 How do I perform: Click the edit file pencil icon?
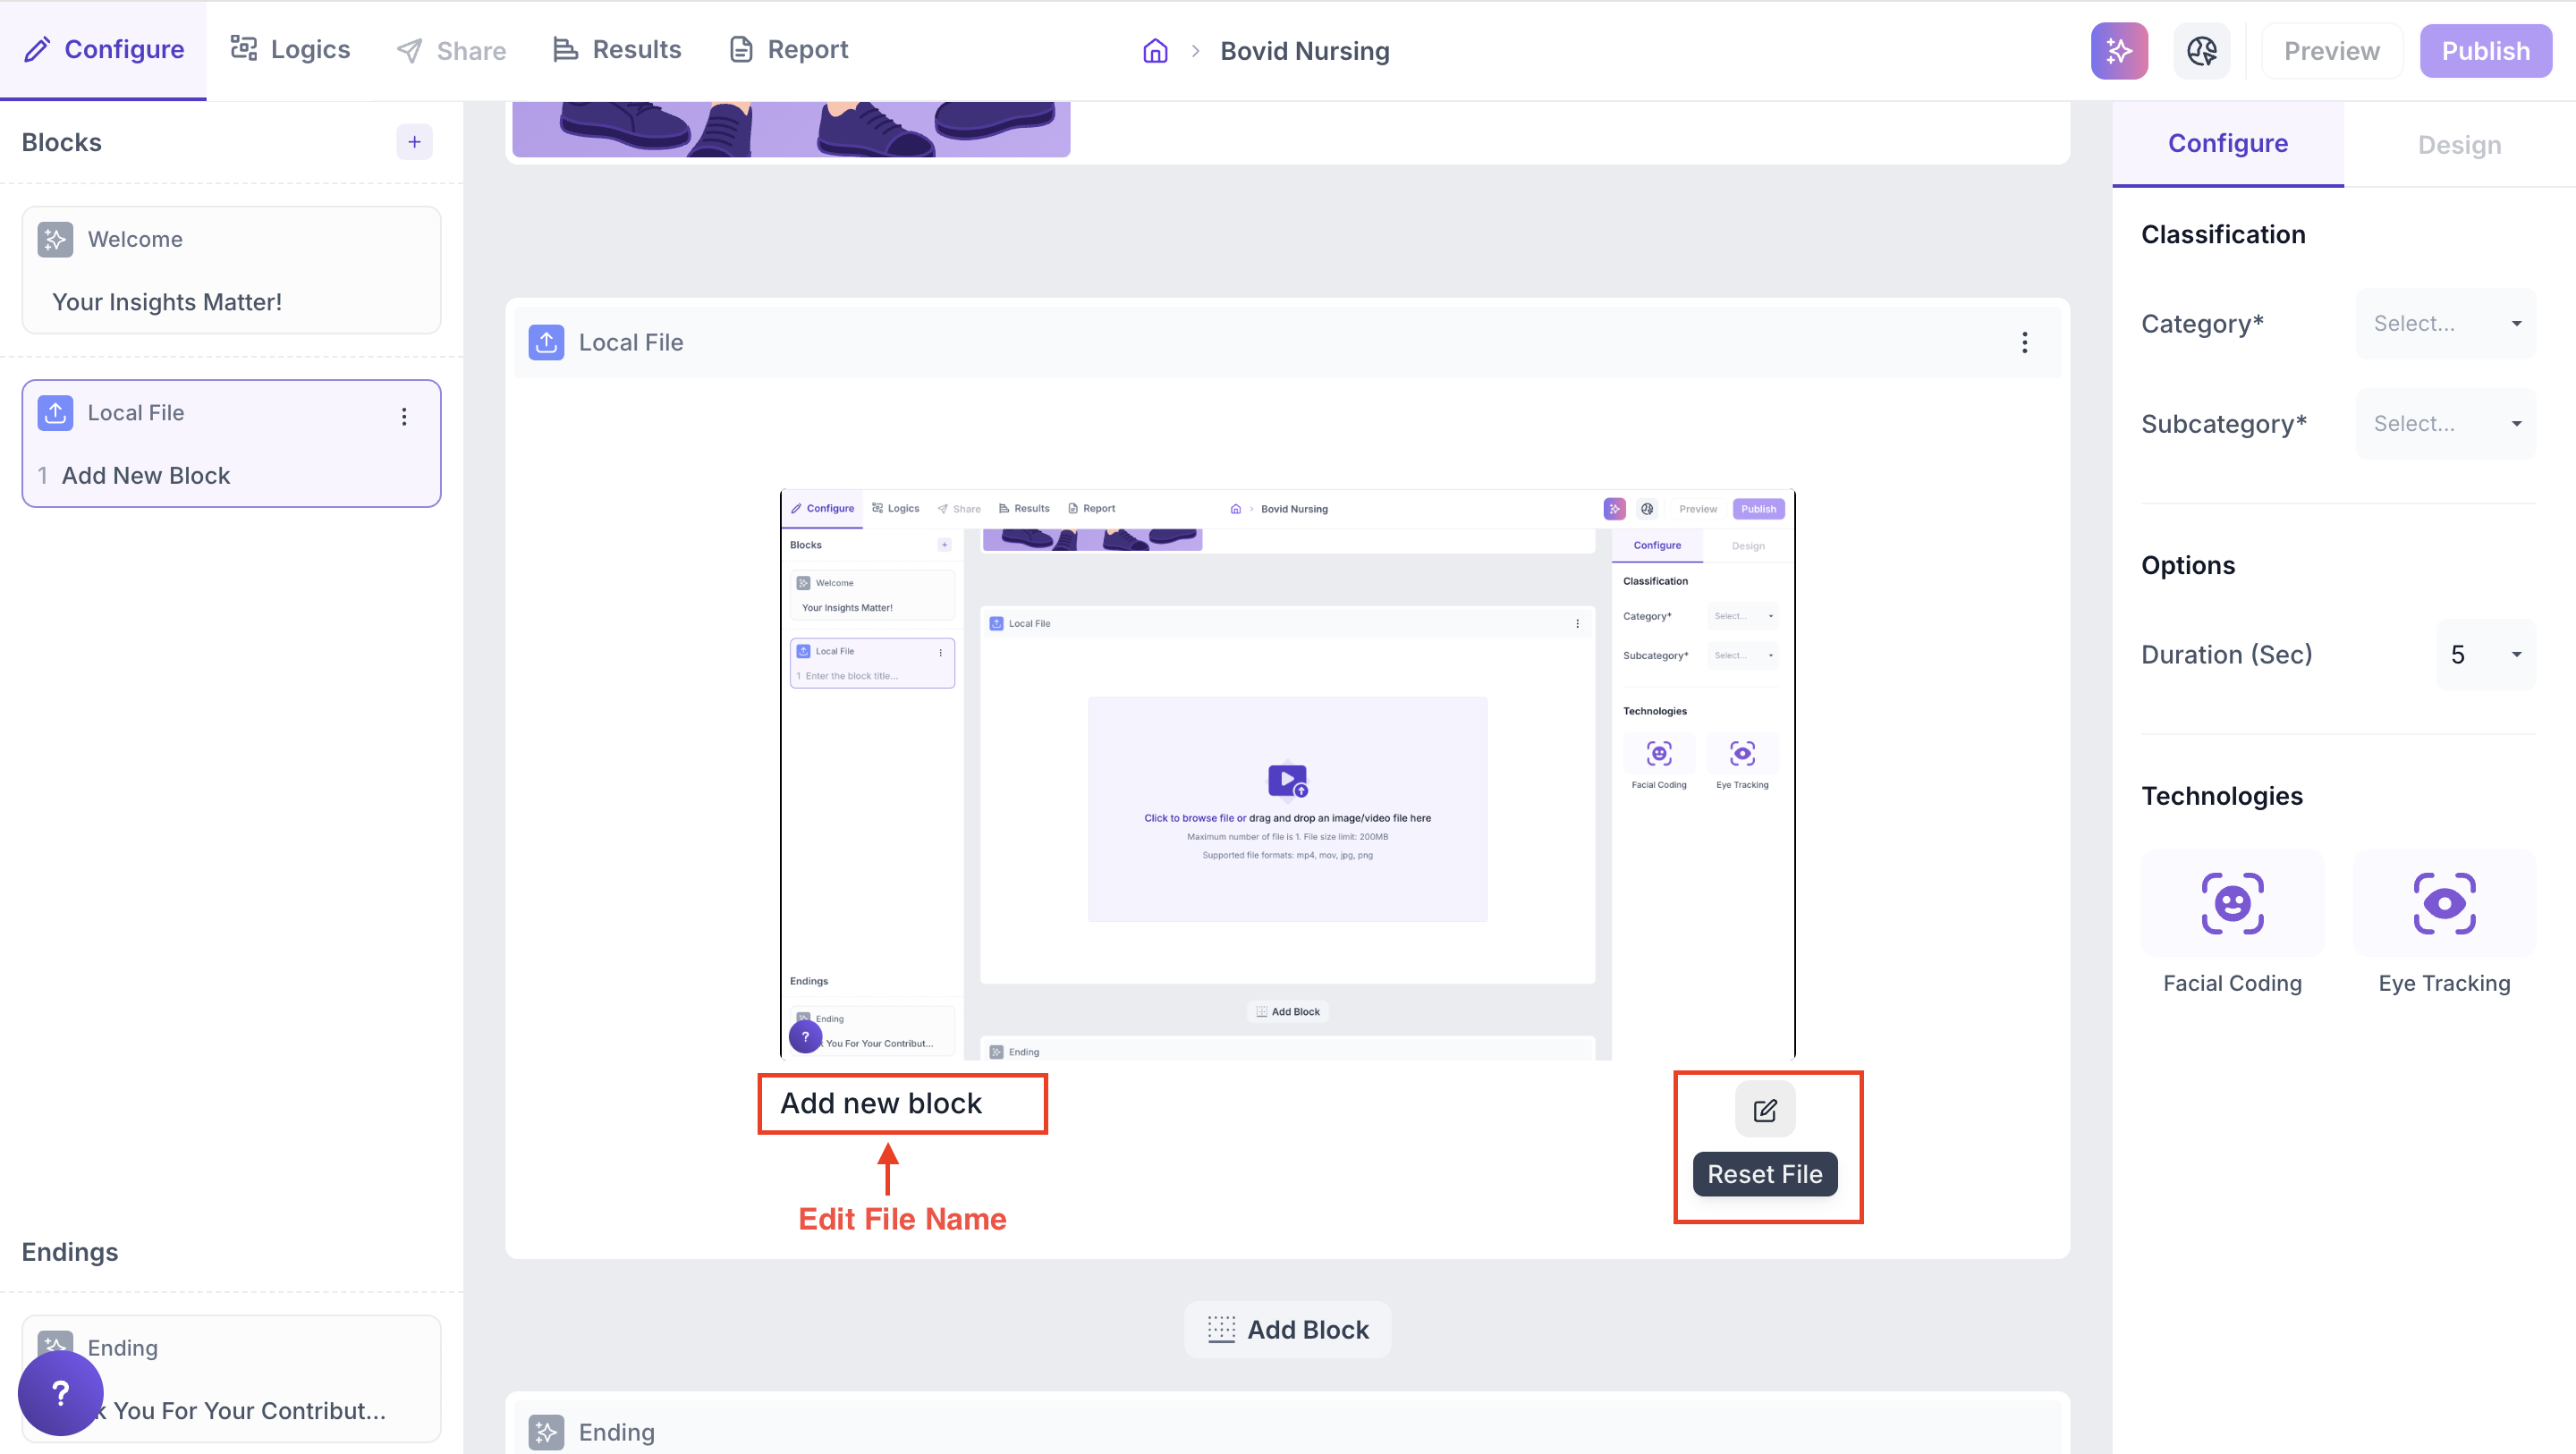(x=1764, y=1110)
